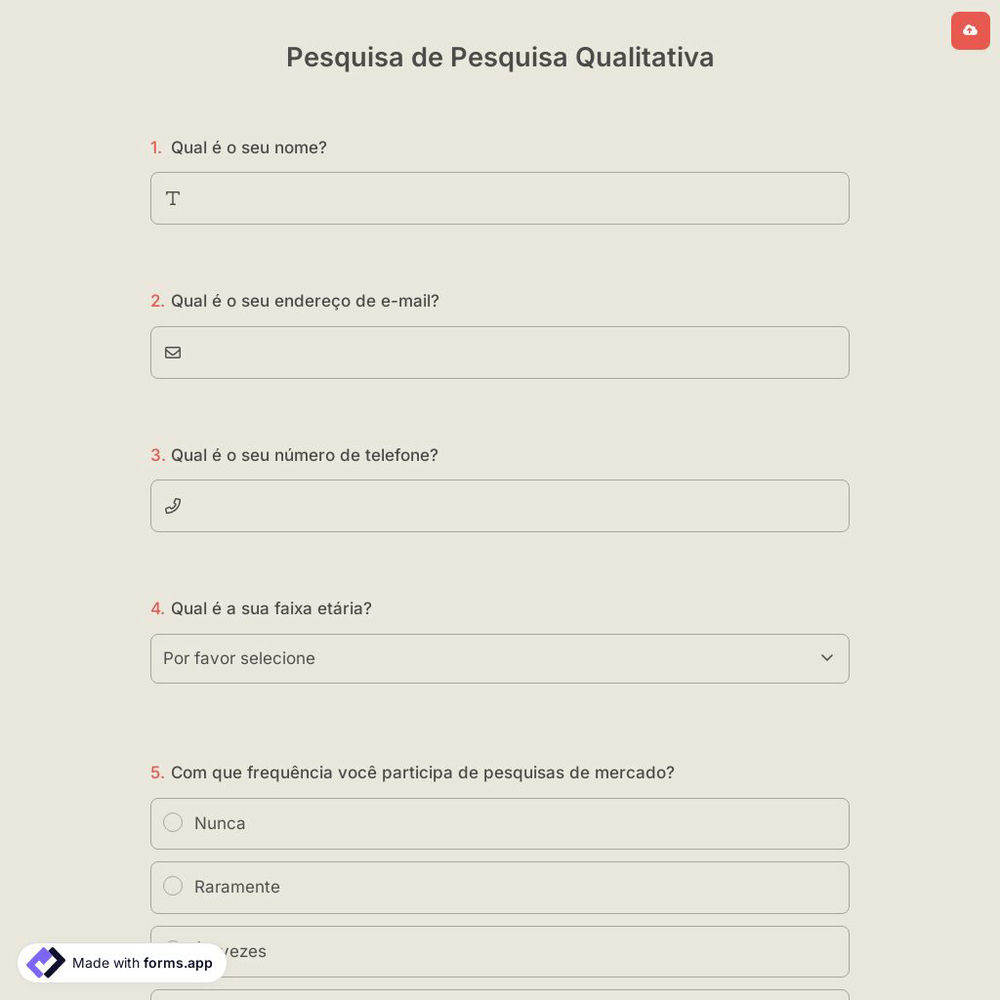Viewport: 1000px width, 1000px height.
Task: Click the forms.app logo icon at bottom left
Action: pos(45,962)
